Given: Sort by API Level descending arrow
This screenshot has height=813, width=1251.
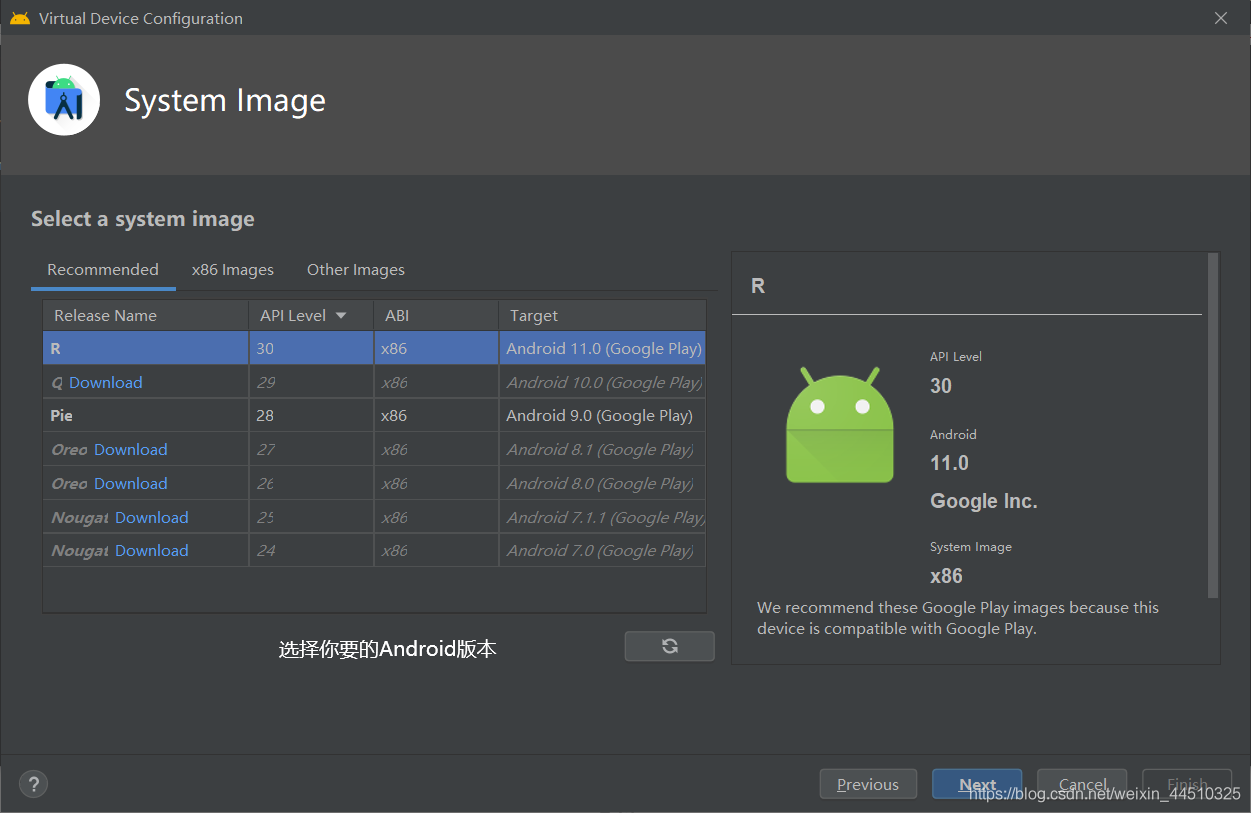Looking at the screenshot, I should (341, 316).
